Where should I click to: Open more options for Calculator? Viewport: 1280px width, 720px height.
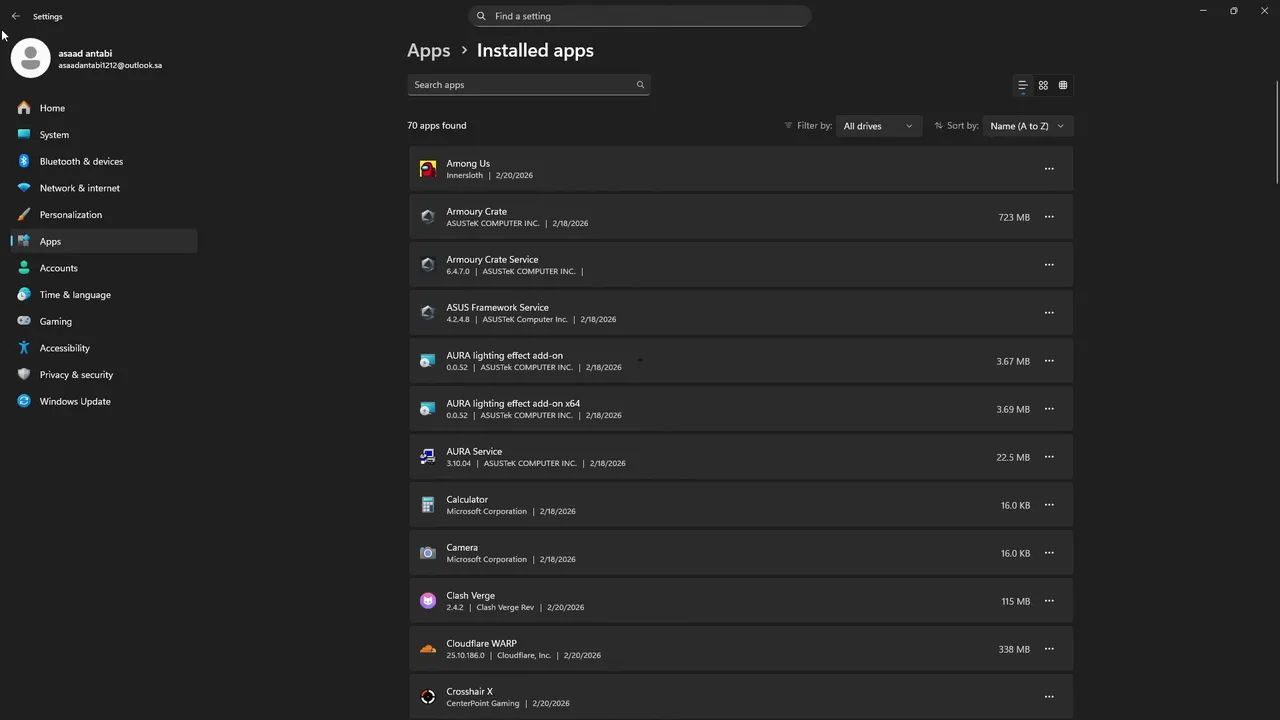1049,505
